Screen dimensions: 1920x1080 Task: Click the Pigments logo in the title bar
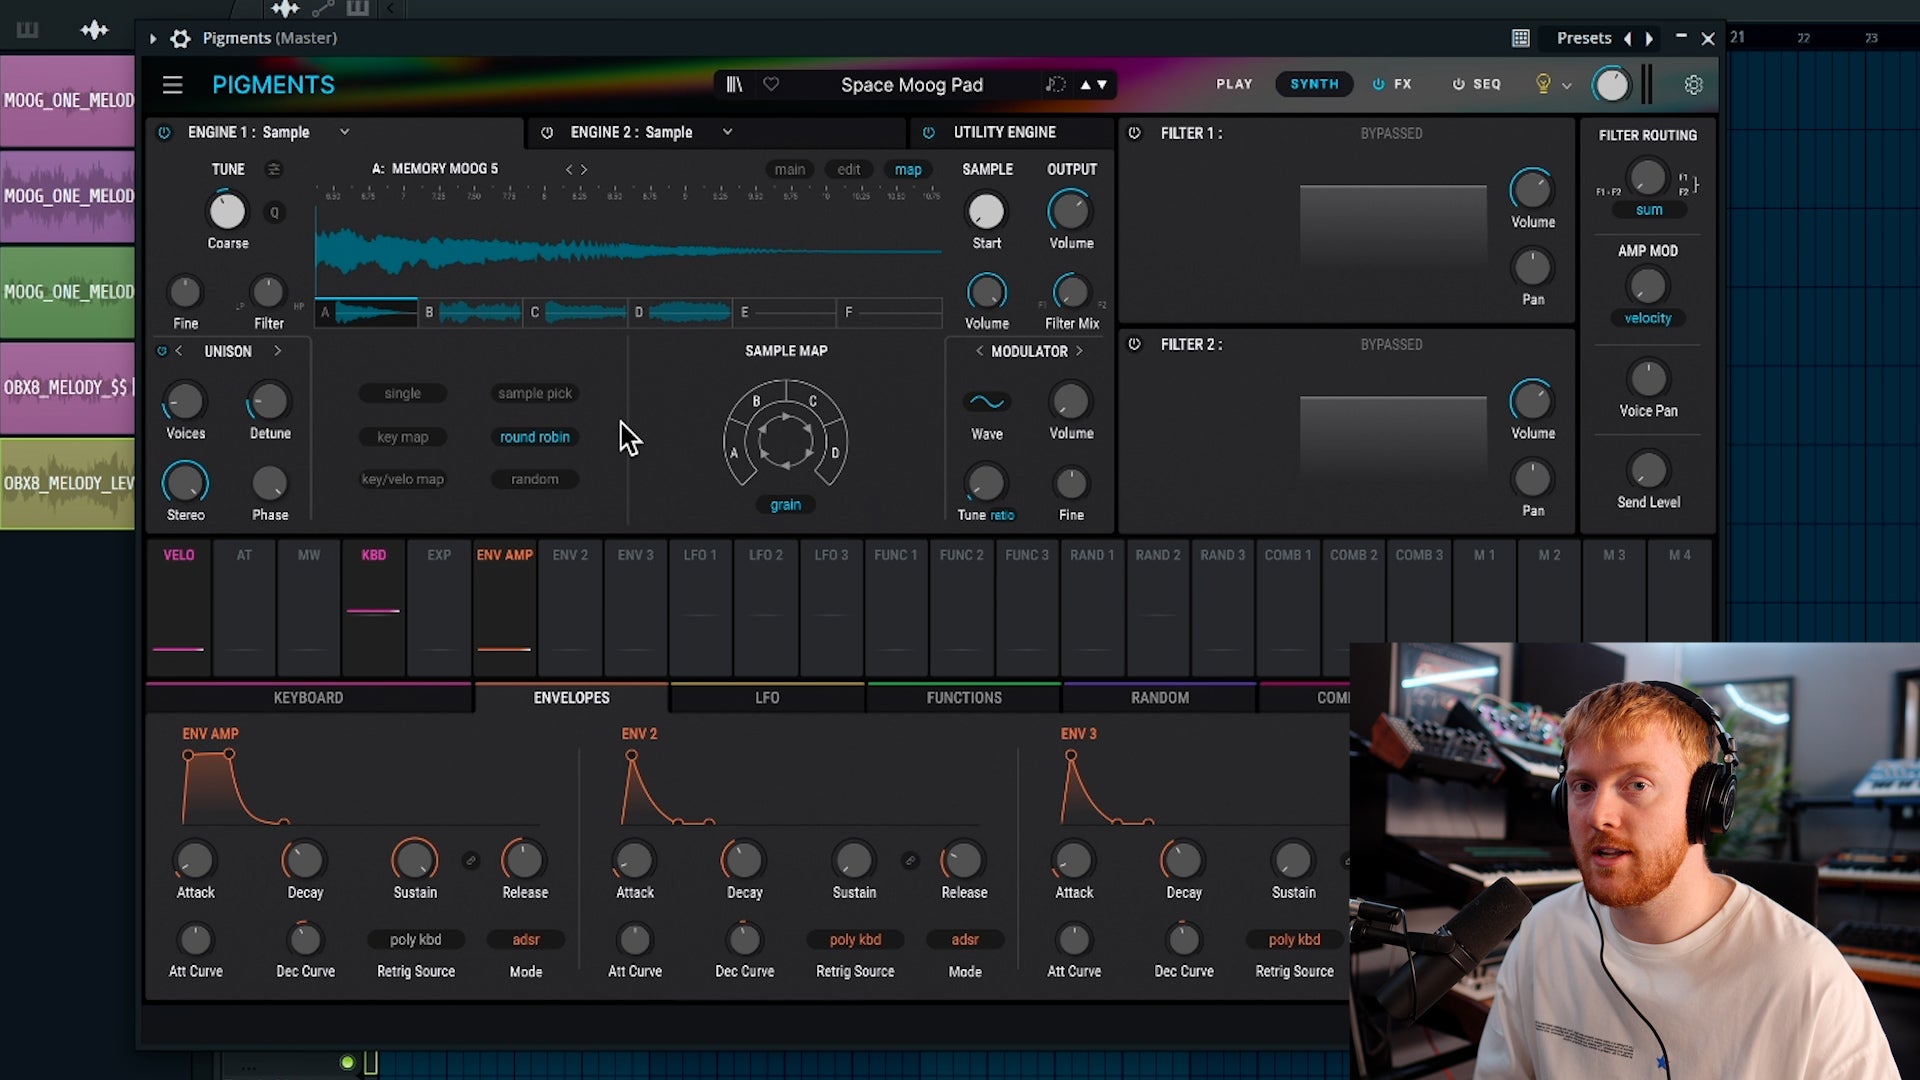[x=273, y=84]
